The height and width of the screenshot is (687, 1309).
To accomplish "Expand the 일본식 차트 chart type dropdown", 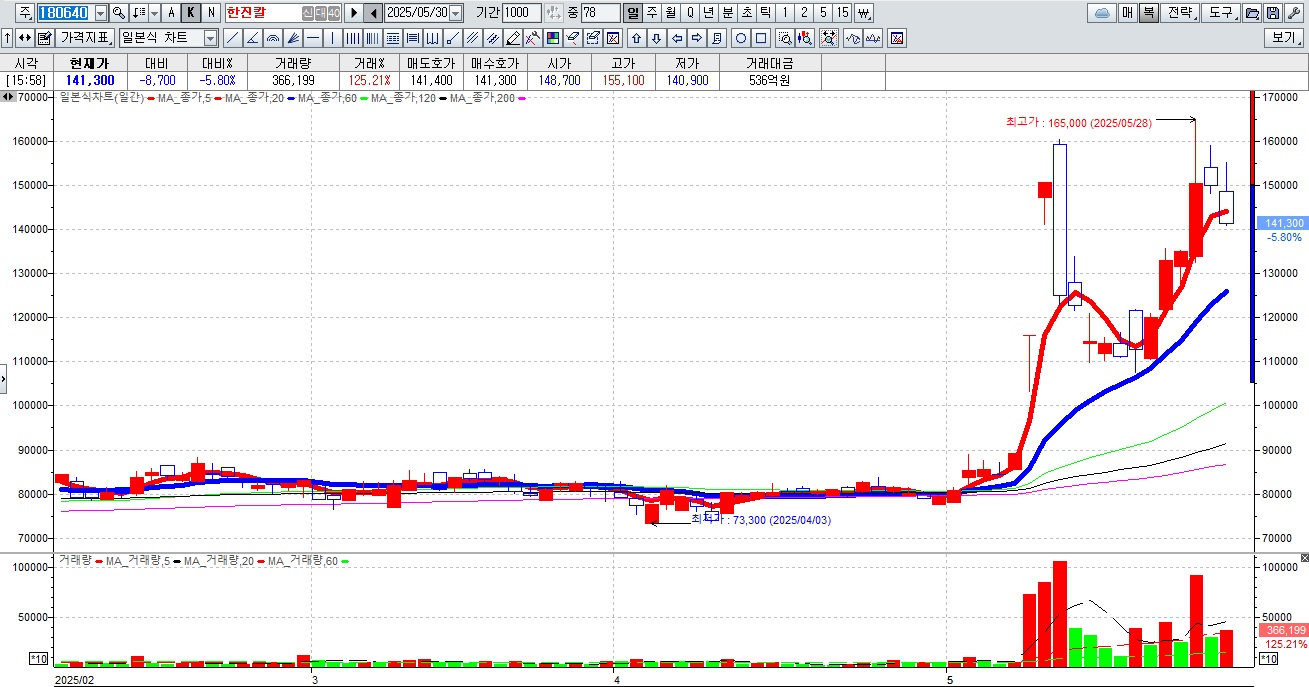I will 210,38.
